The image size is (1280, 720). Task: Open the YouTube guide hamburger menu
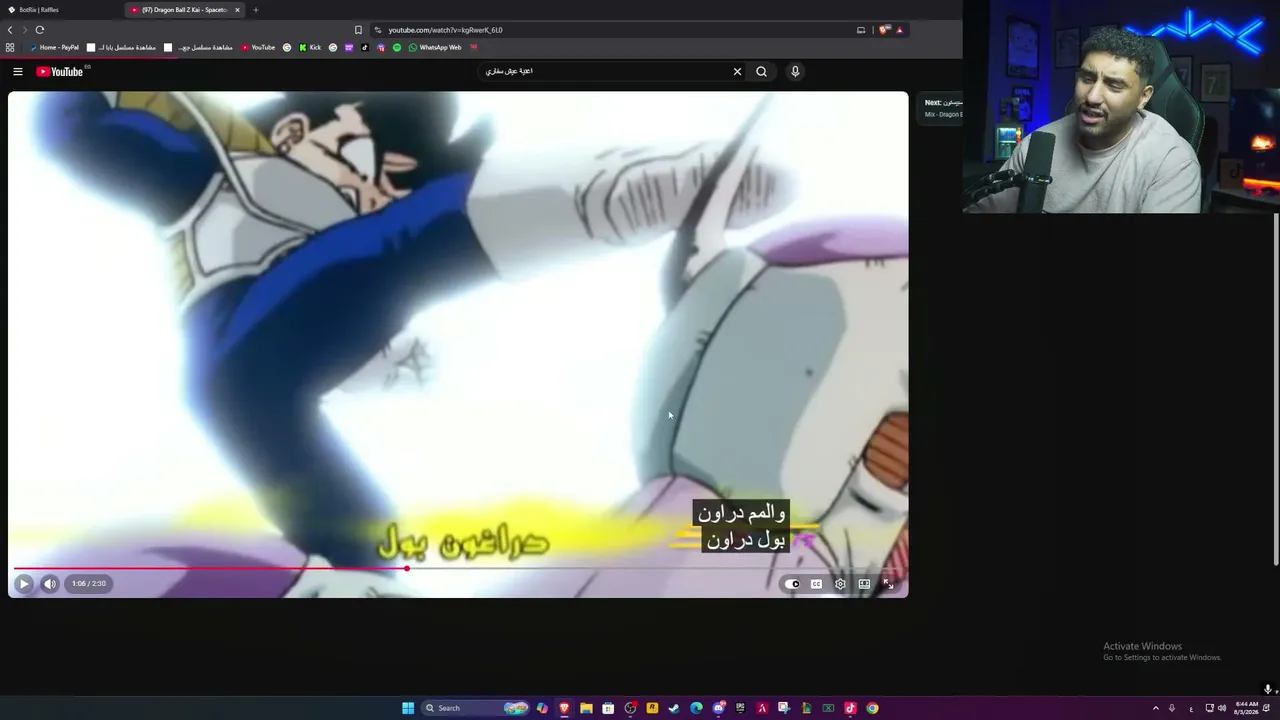[x=18, y=71]
